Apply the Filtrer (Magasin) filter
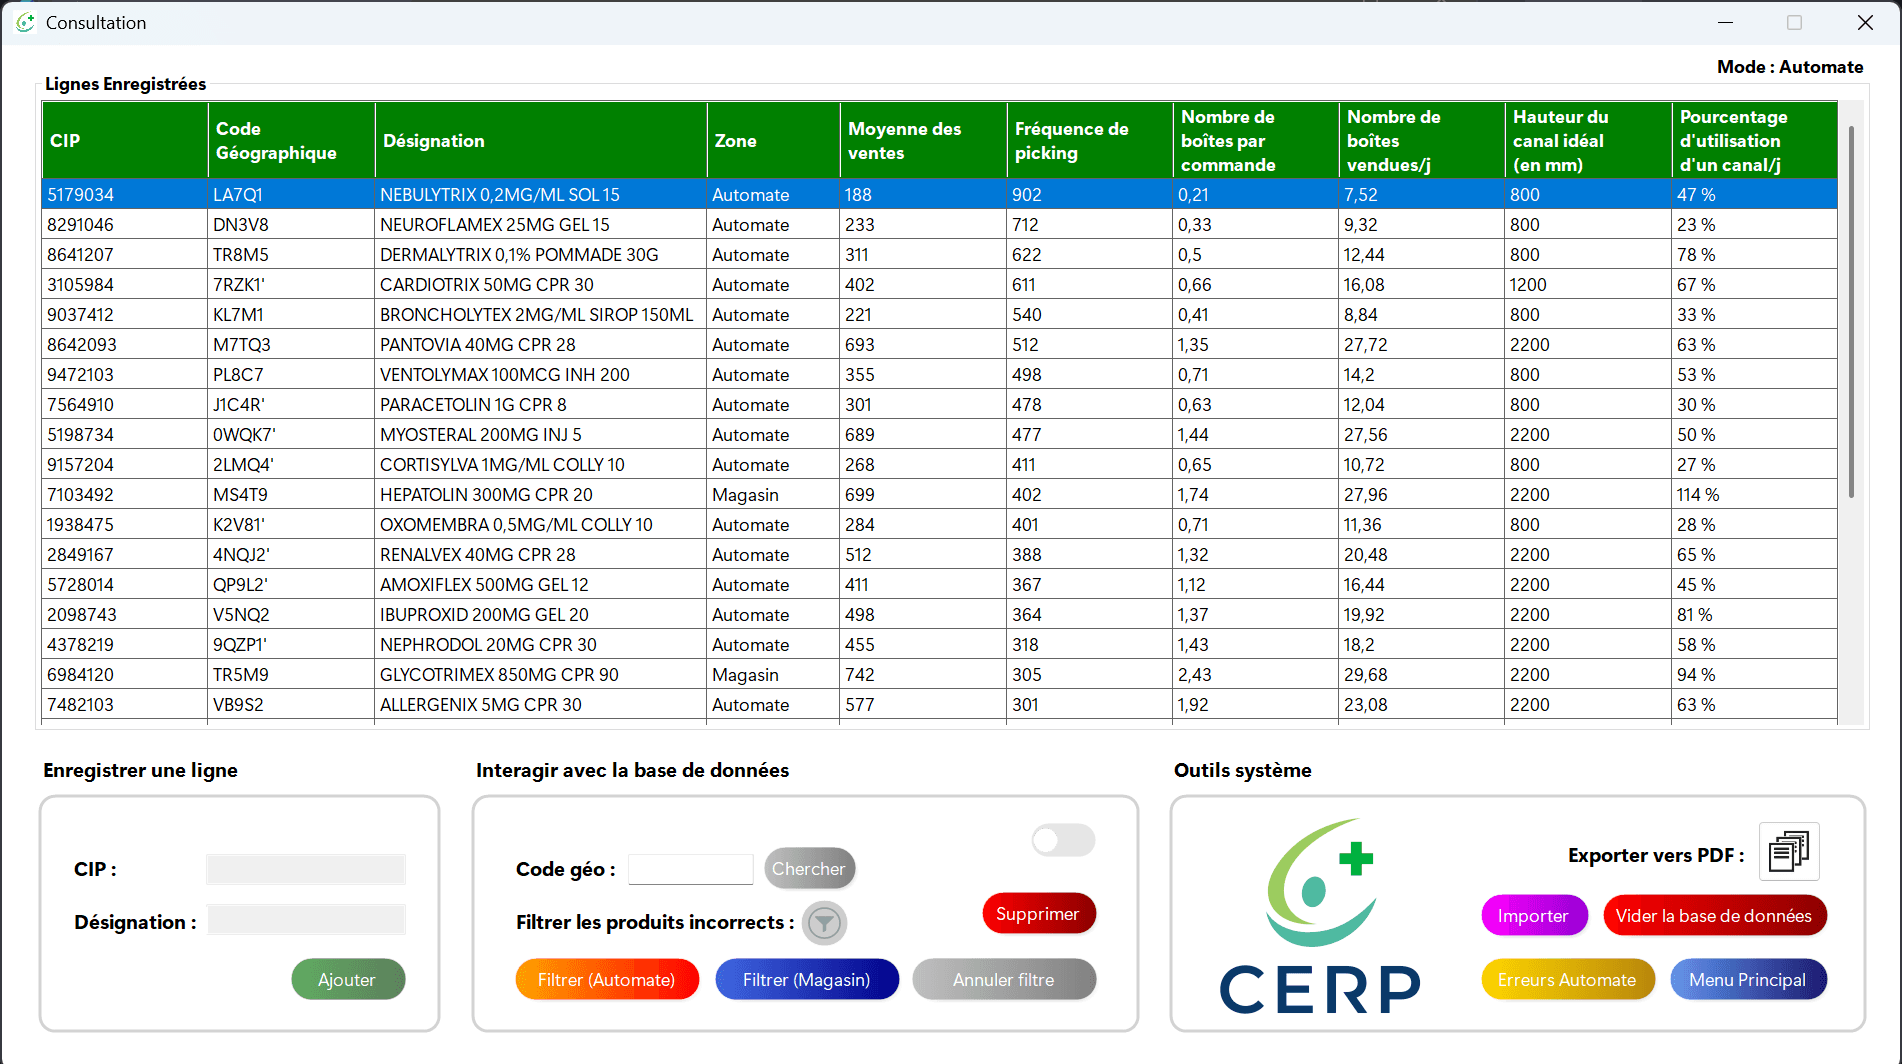This screenshot has height=1064, width=1902. [x=807, y=979]
